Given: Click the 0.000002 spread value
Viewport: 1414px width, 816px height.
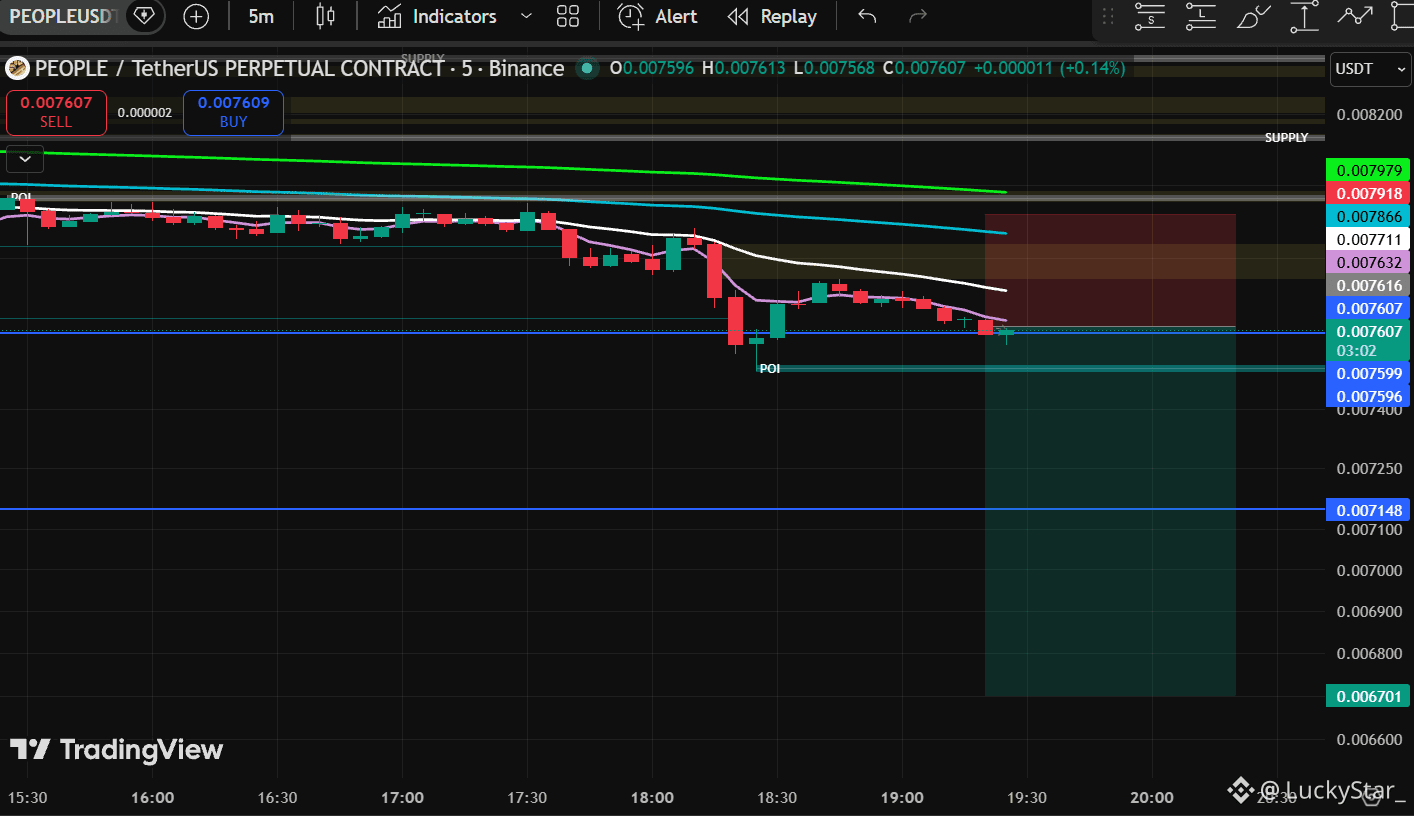Looking at the screenshot, I should coord(145,112).
